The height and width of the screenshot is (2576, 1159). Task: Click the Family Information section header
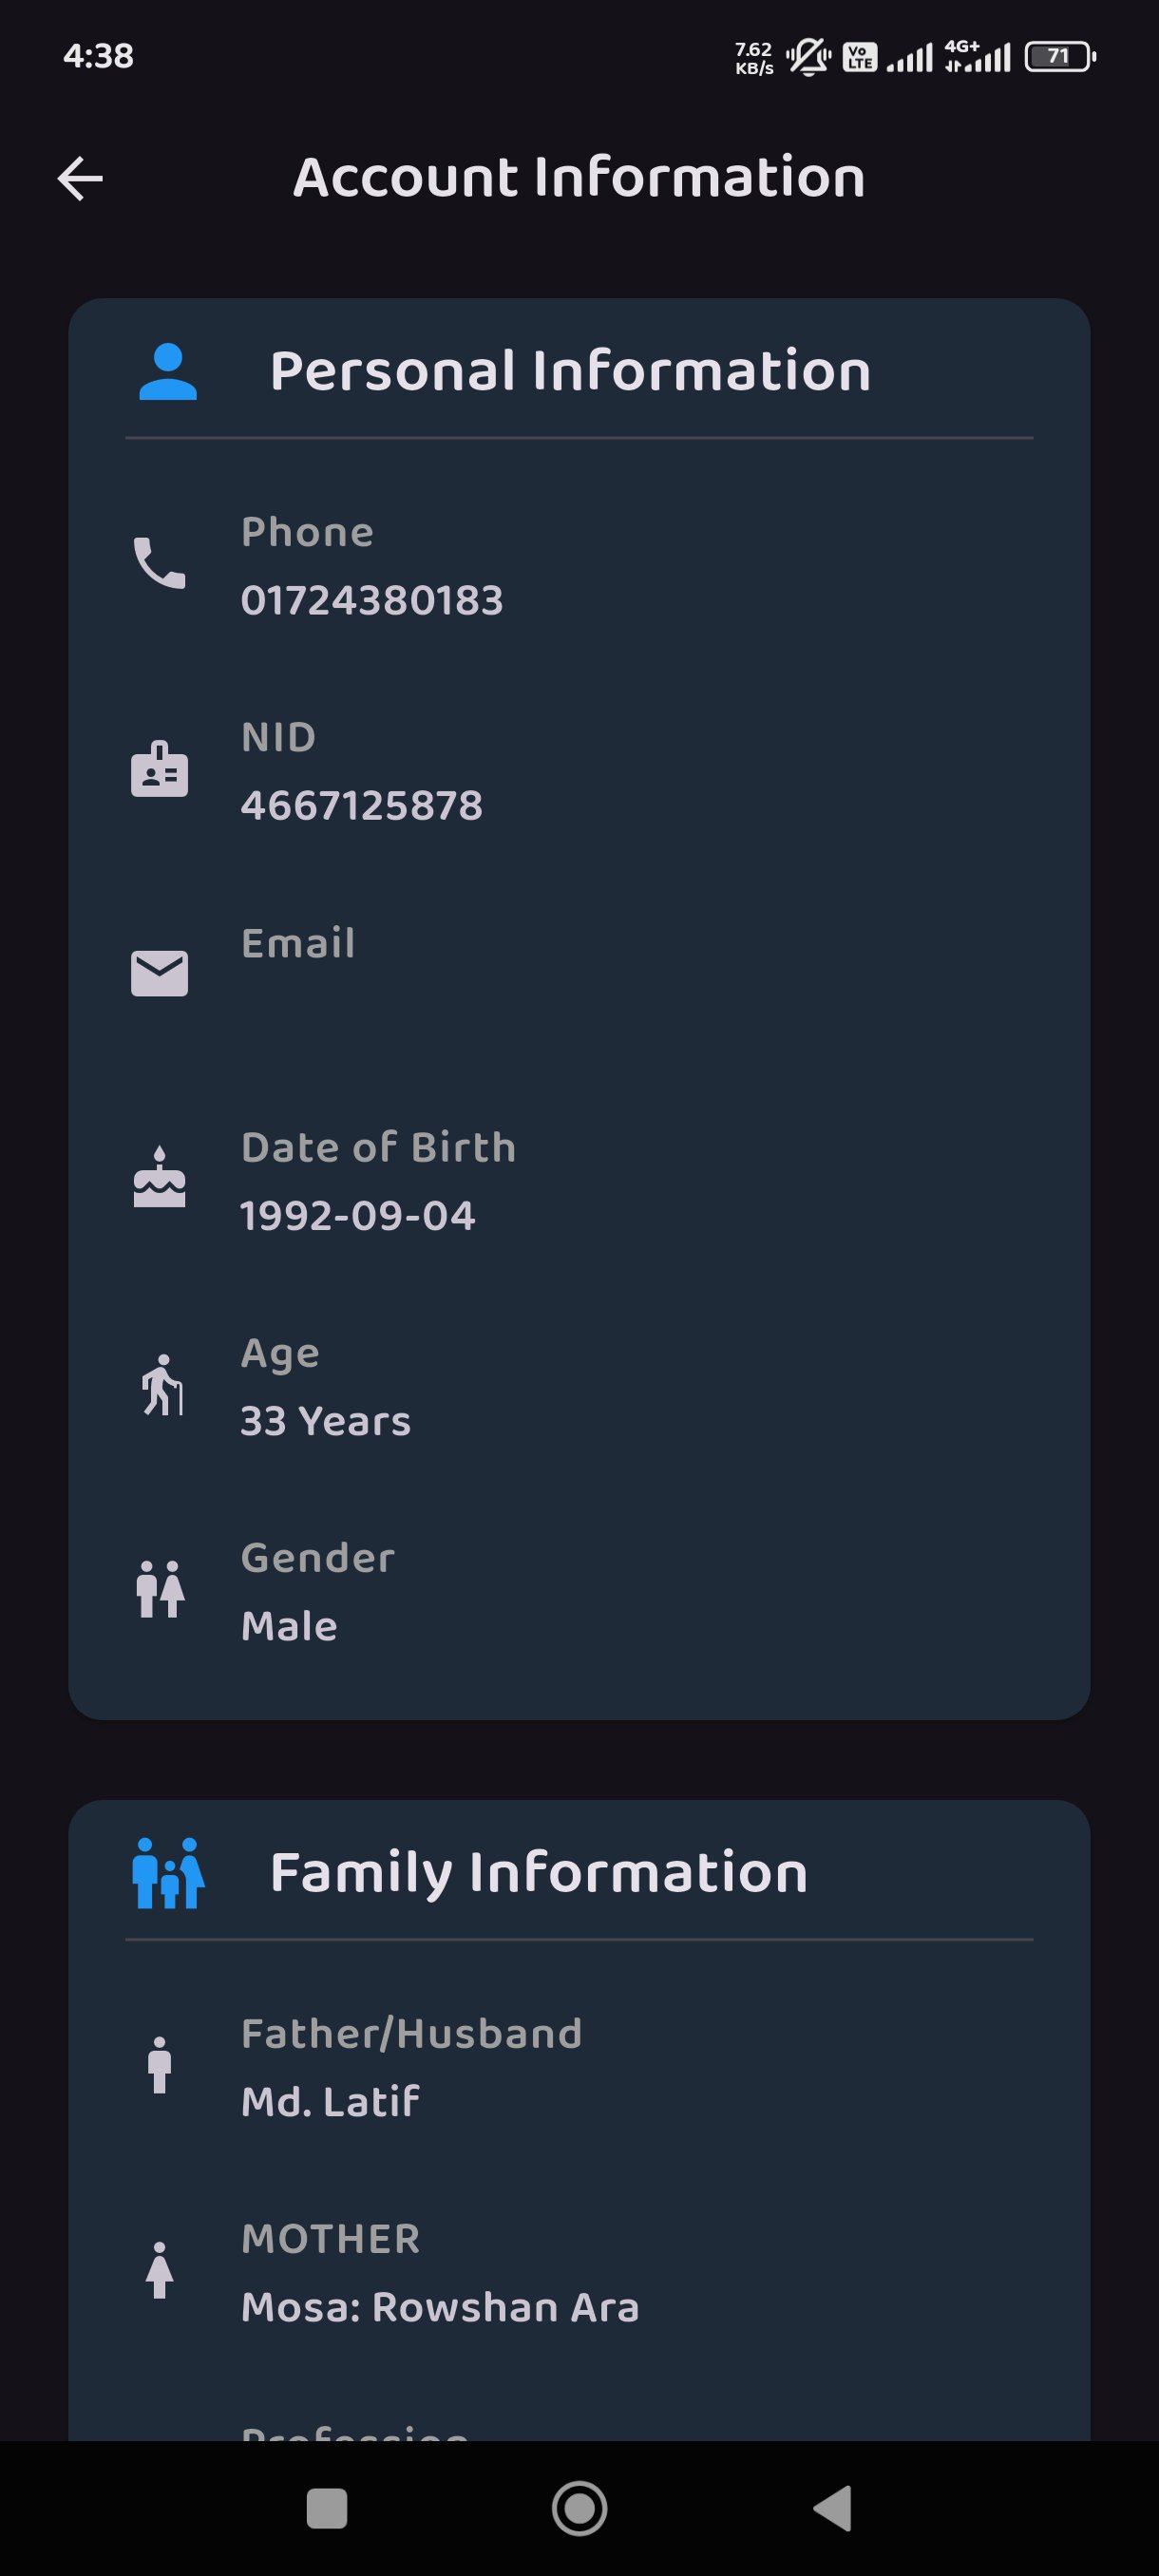(539, 1872)
